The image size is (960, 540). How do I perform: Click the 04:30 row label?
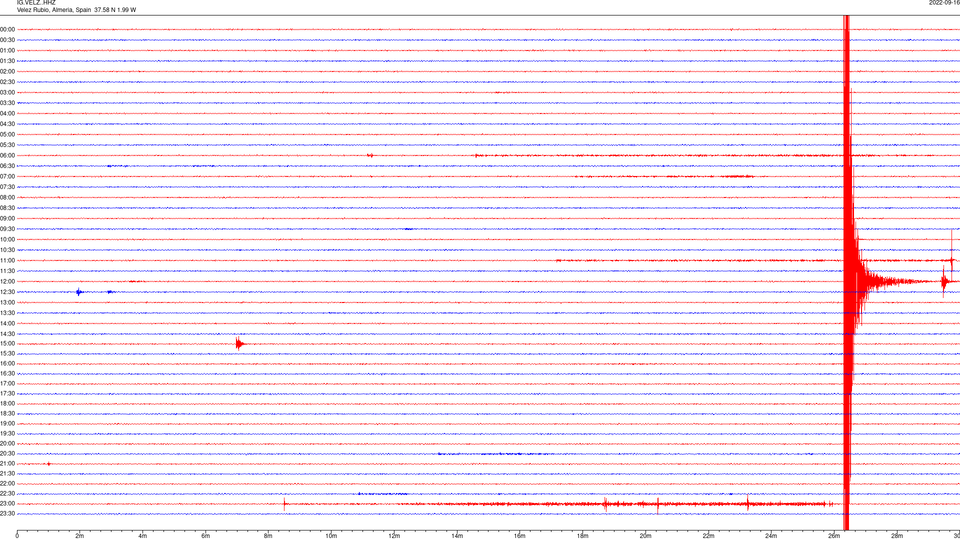tap(7, 124)
